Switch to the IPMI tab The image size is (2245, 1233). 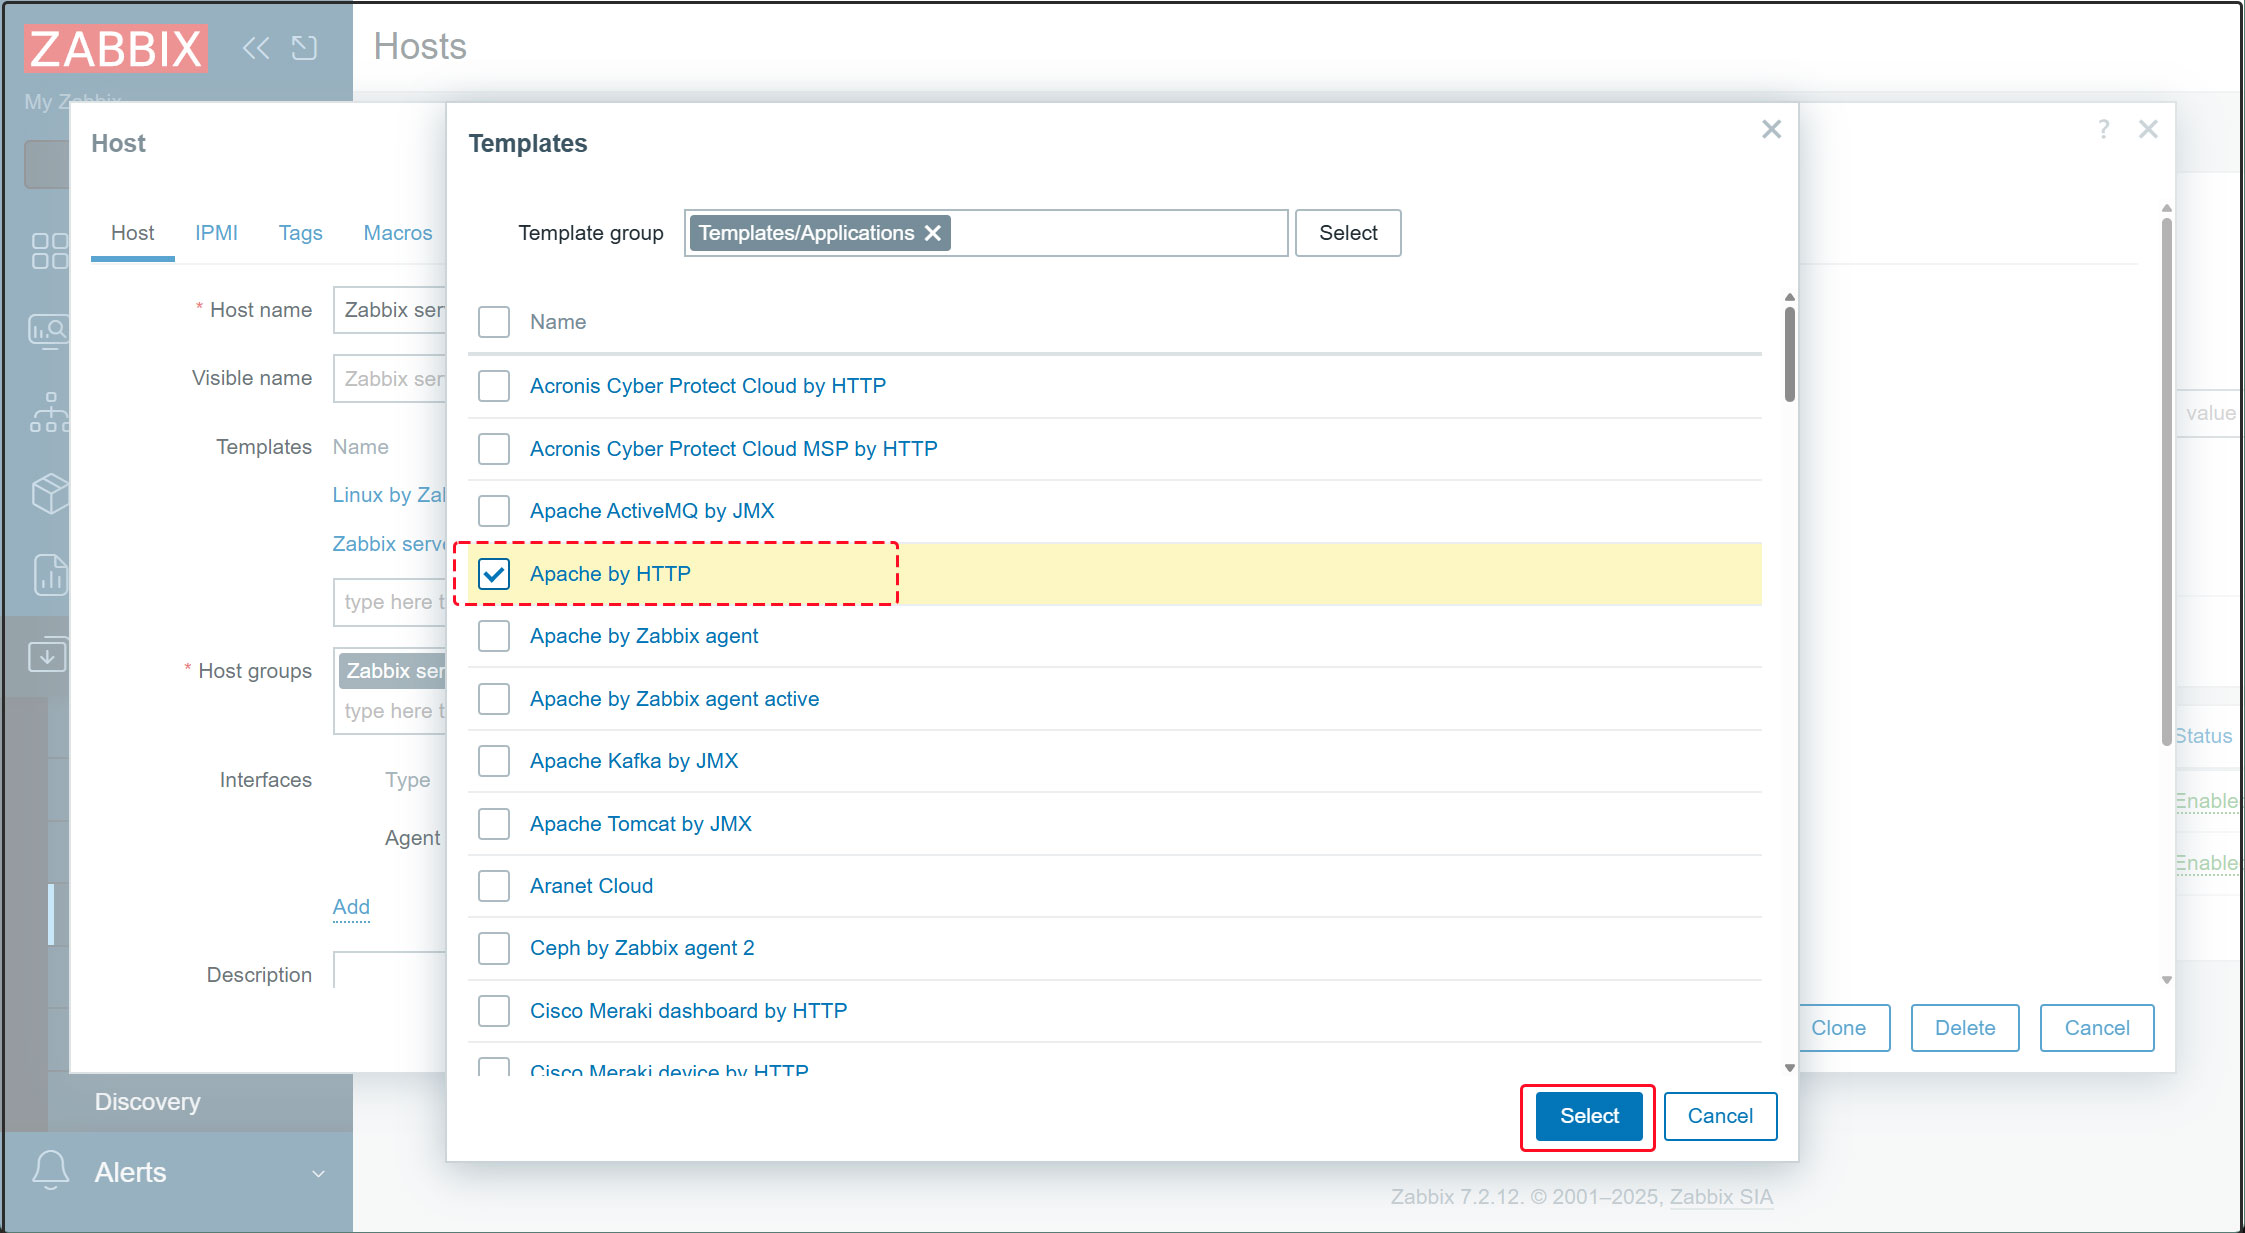(216, 233)
